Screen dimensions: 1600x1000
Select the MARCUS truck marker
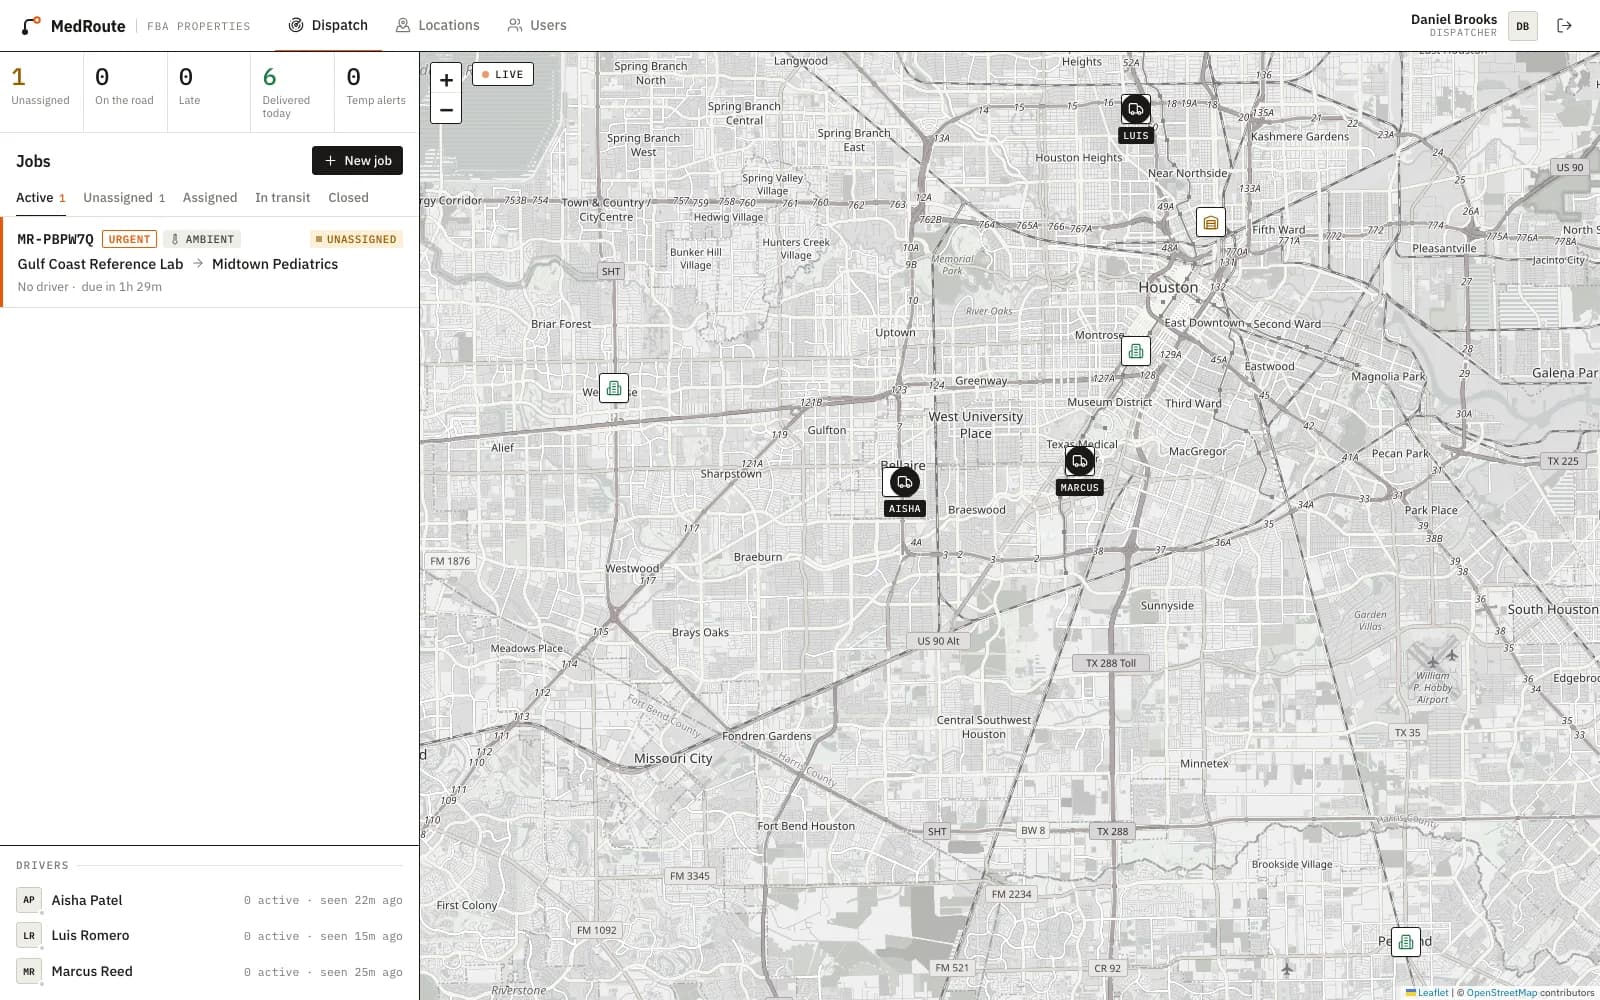coord(1079,461)
